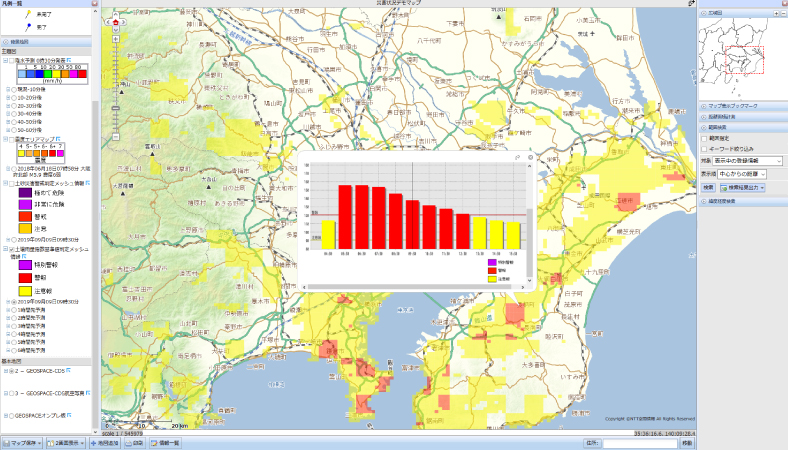The height and width of the screenshot is (450, 788).
Task: Pan the map left with arrow control
Action: point(108,22)
